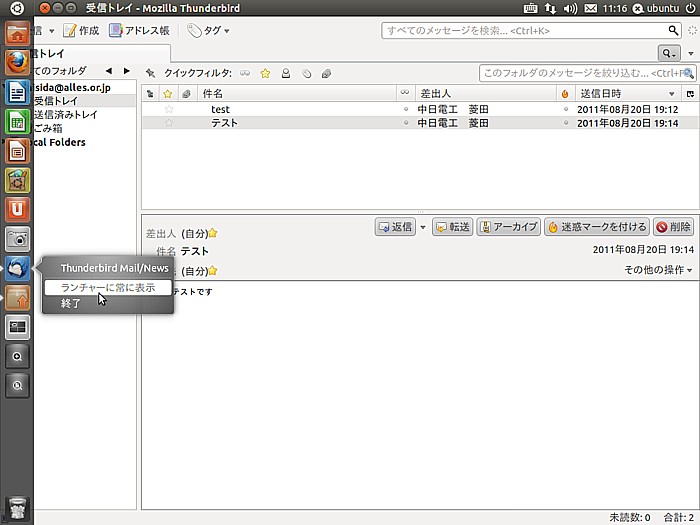Open LibreOffice Calc launcher icon
The image size is (700, 525).
(x=17, y=121)
